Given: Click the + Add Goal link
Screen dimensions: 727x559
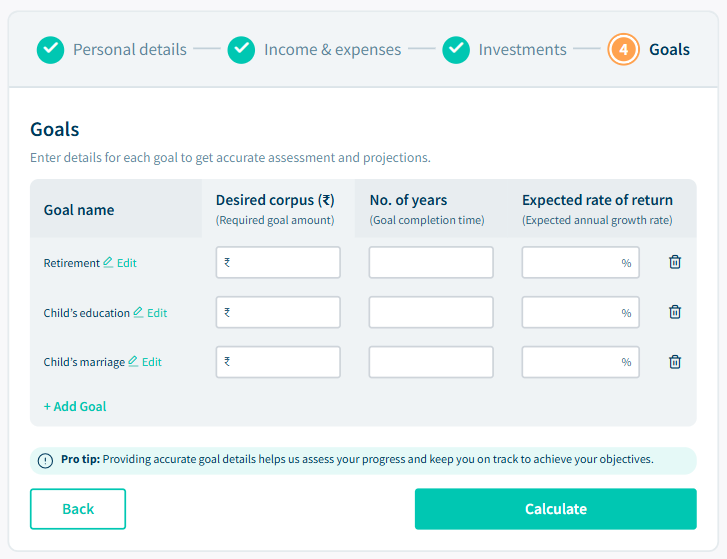Looking at the screenshot, I should (x=75, y=406).
